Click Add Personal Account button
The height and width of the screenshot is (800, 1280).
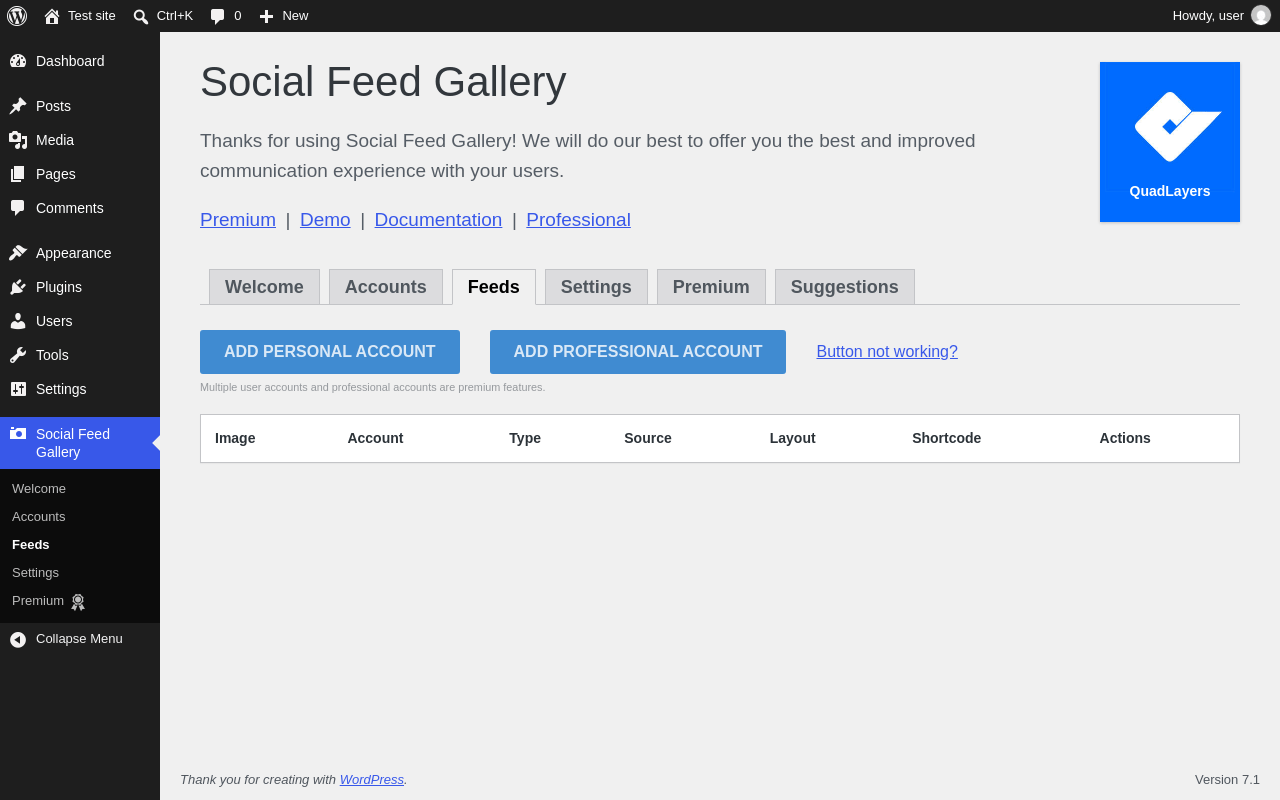point(330,352)
